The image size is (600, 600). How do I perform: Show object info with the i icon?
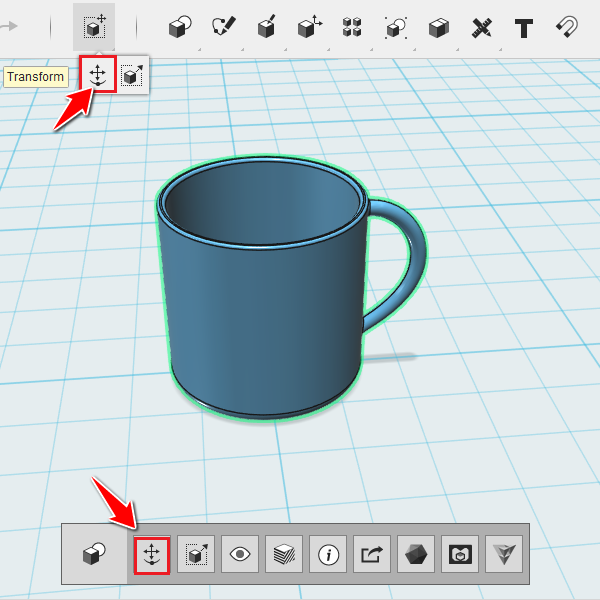coord(328,554)
